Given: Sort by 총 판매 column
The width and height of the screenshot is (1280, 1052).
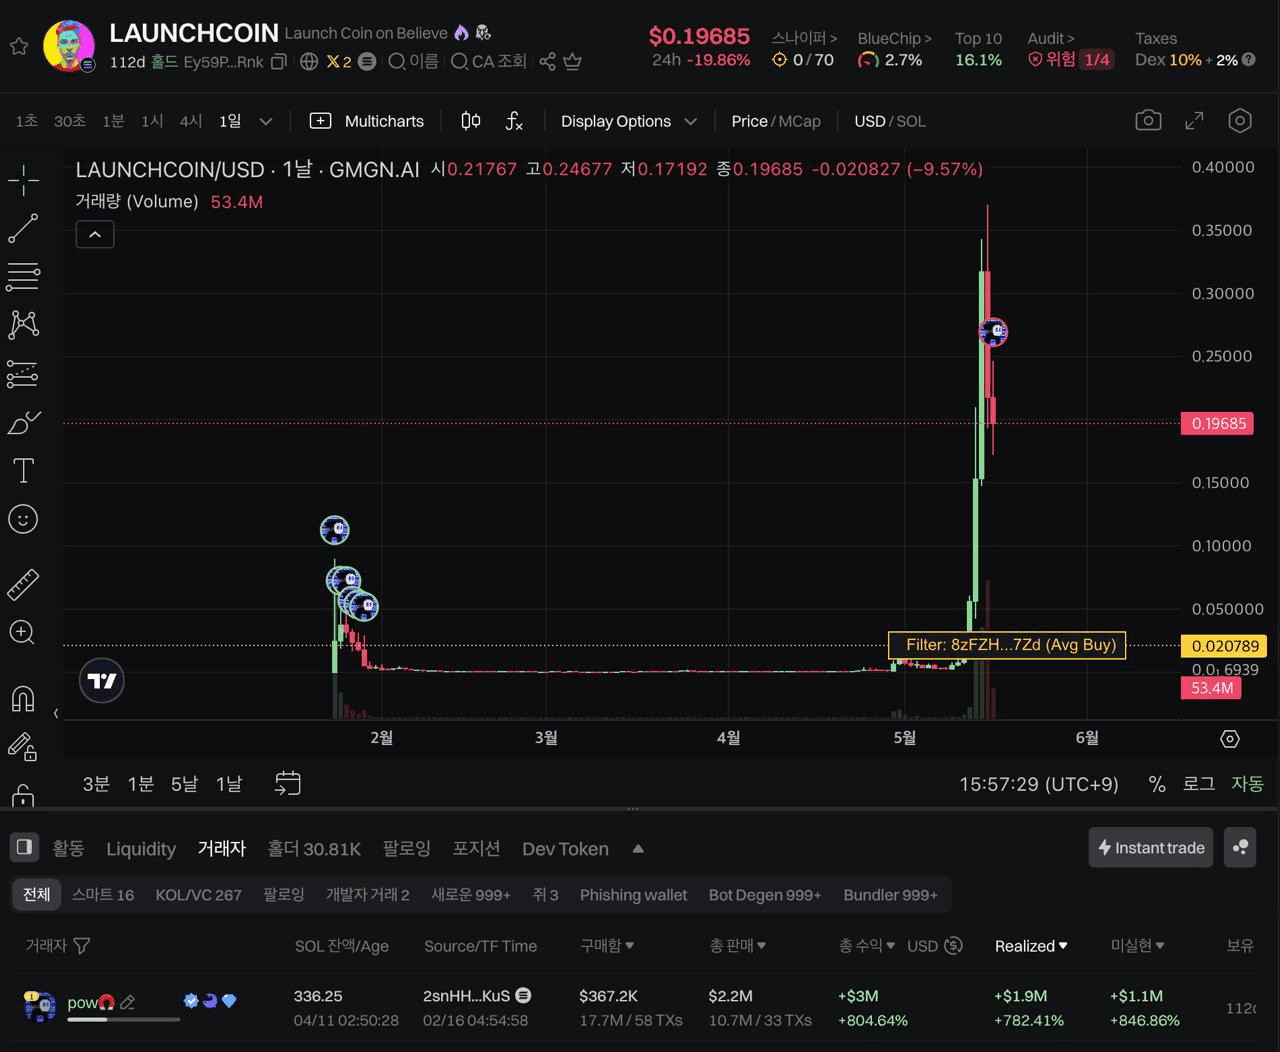Looking at the screenshot, I should click(738, 946).
